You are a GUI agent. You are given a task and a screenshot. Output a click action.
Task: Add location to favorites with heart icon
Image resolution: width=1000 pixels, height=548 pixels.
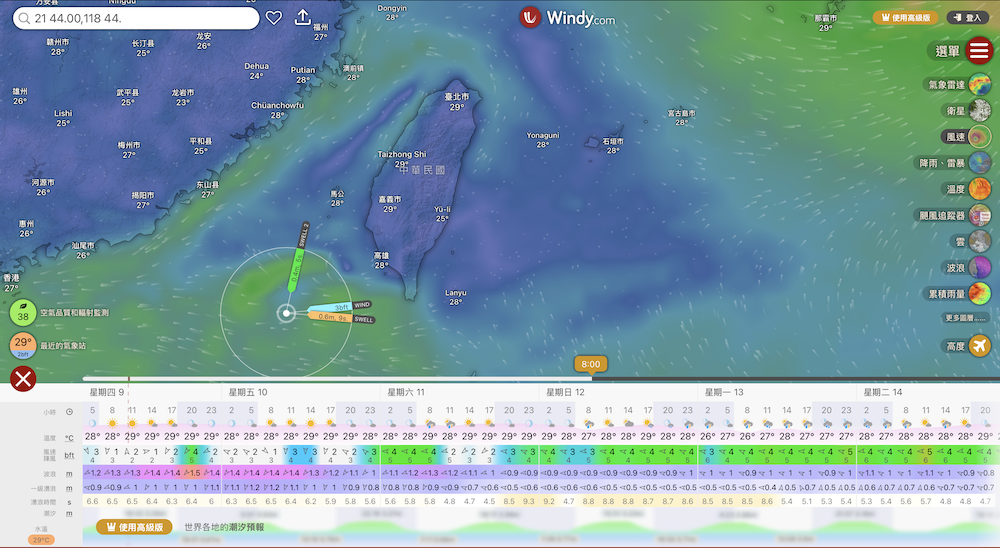click(274, 18)
